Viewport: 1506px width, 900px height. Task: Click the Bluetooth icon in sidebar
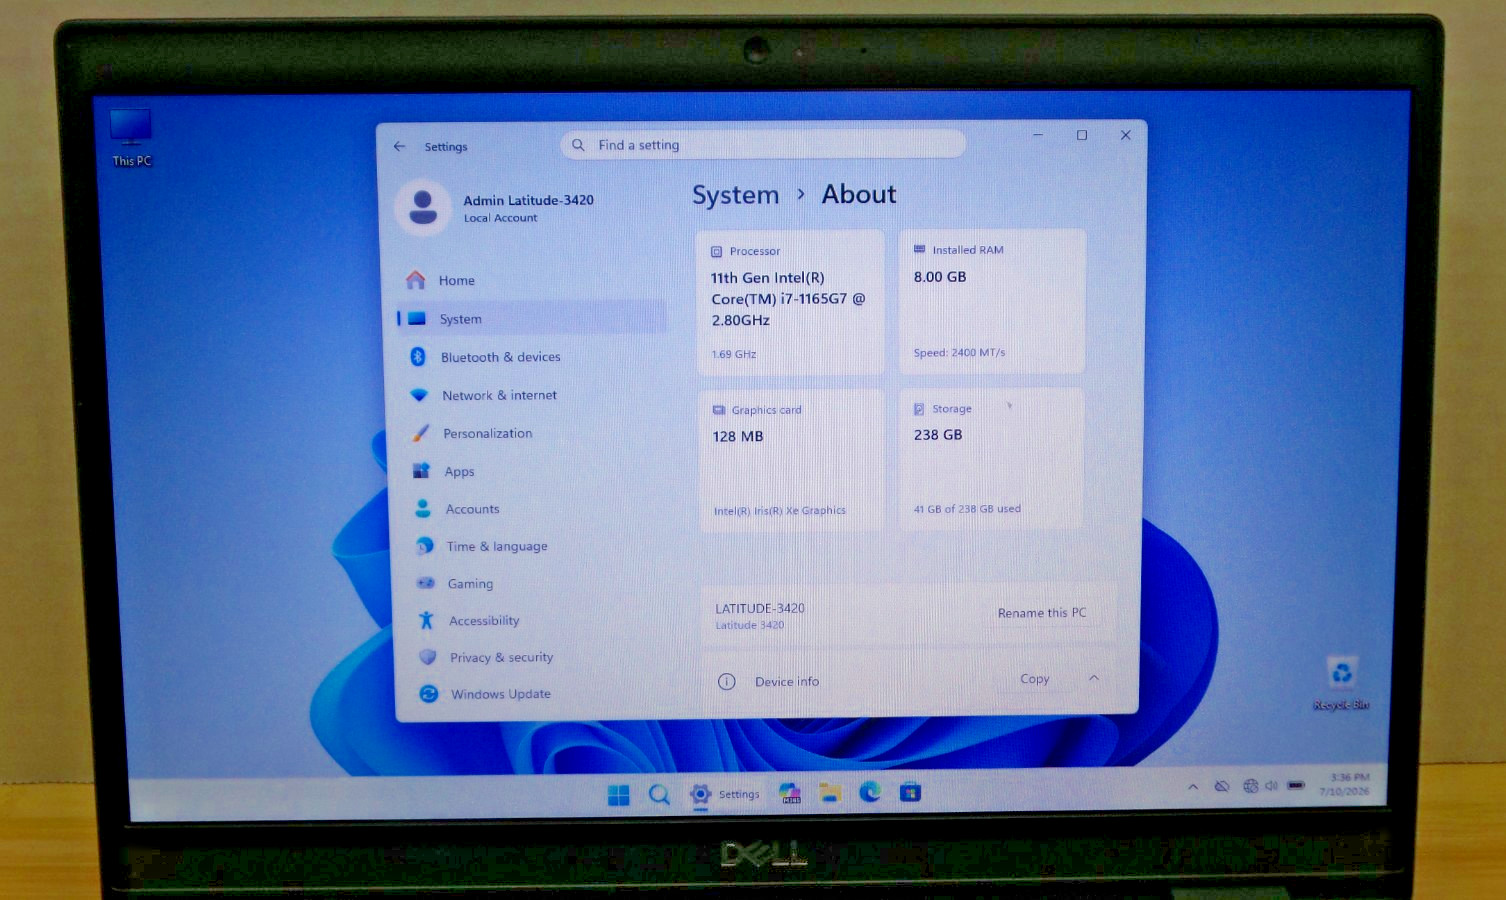click(x=418, y=356)
